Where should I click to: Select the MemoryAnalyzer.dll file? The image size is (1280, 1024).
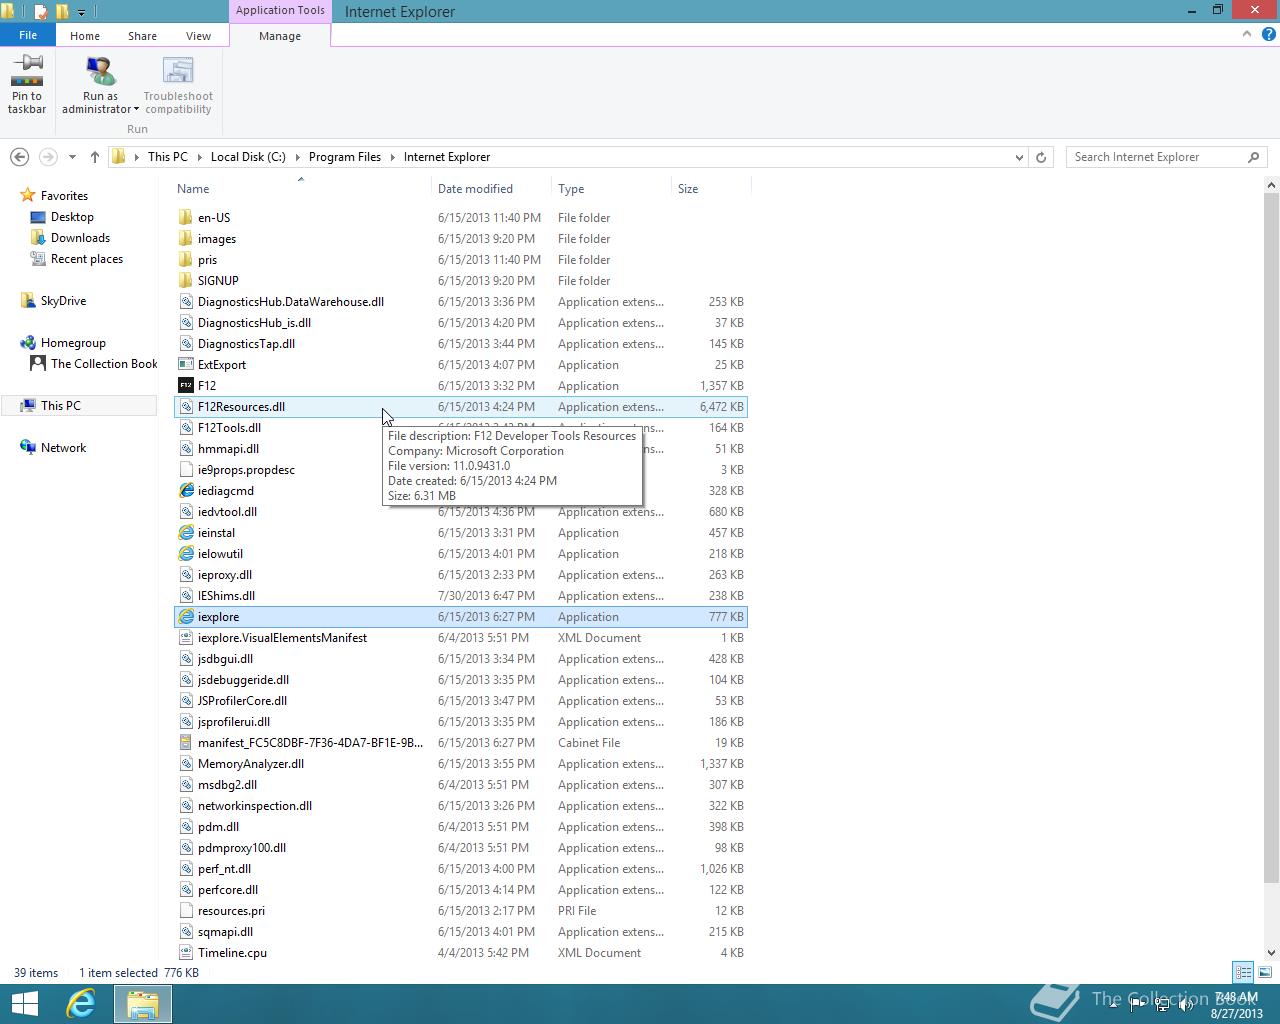251,764
